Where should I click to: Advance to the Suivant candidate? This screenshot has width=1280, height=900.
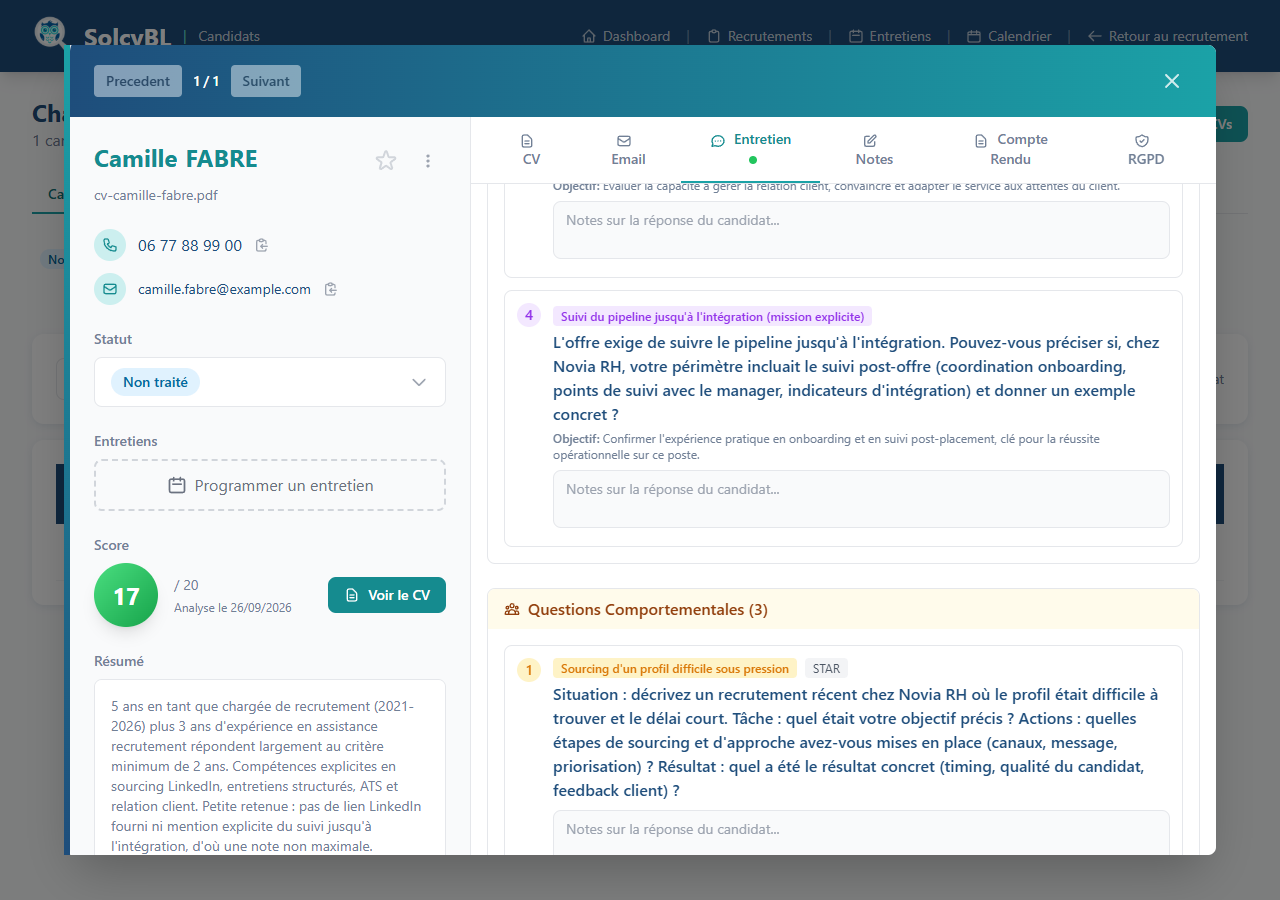(266, 81)
